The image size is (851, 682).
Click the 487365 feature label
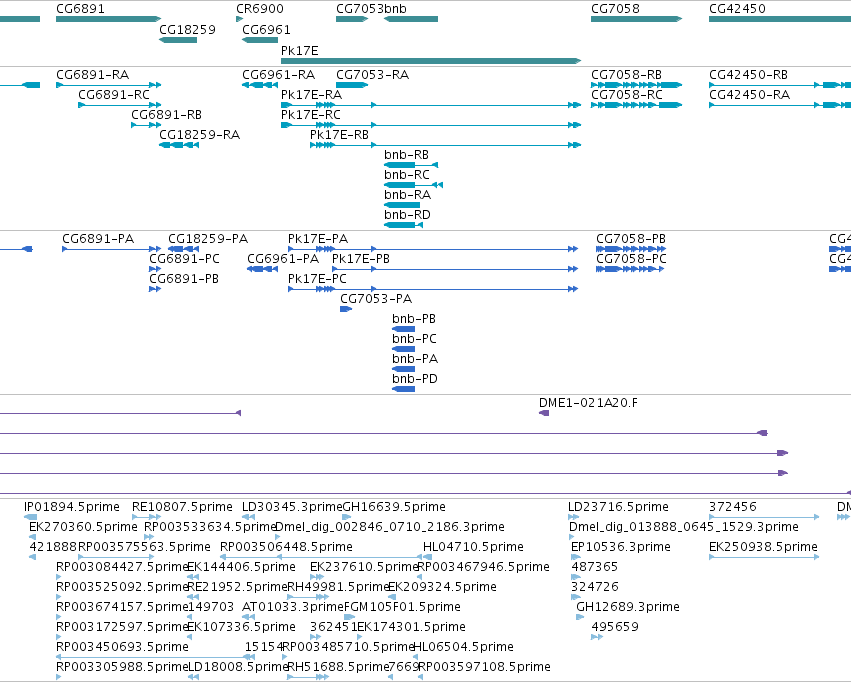click(595, 568)
